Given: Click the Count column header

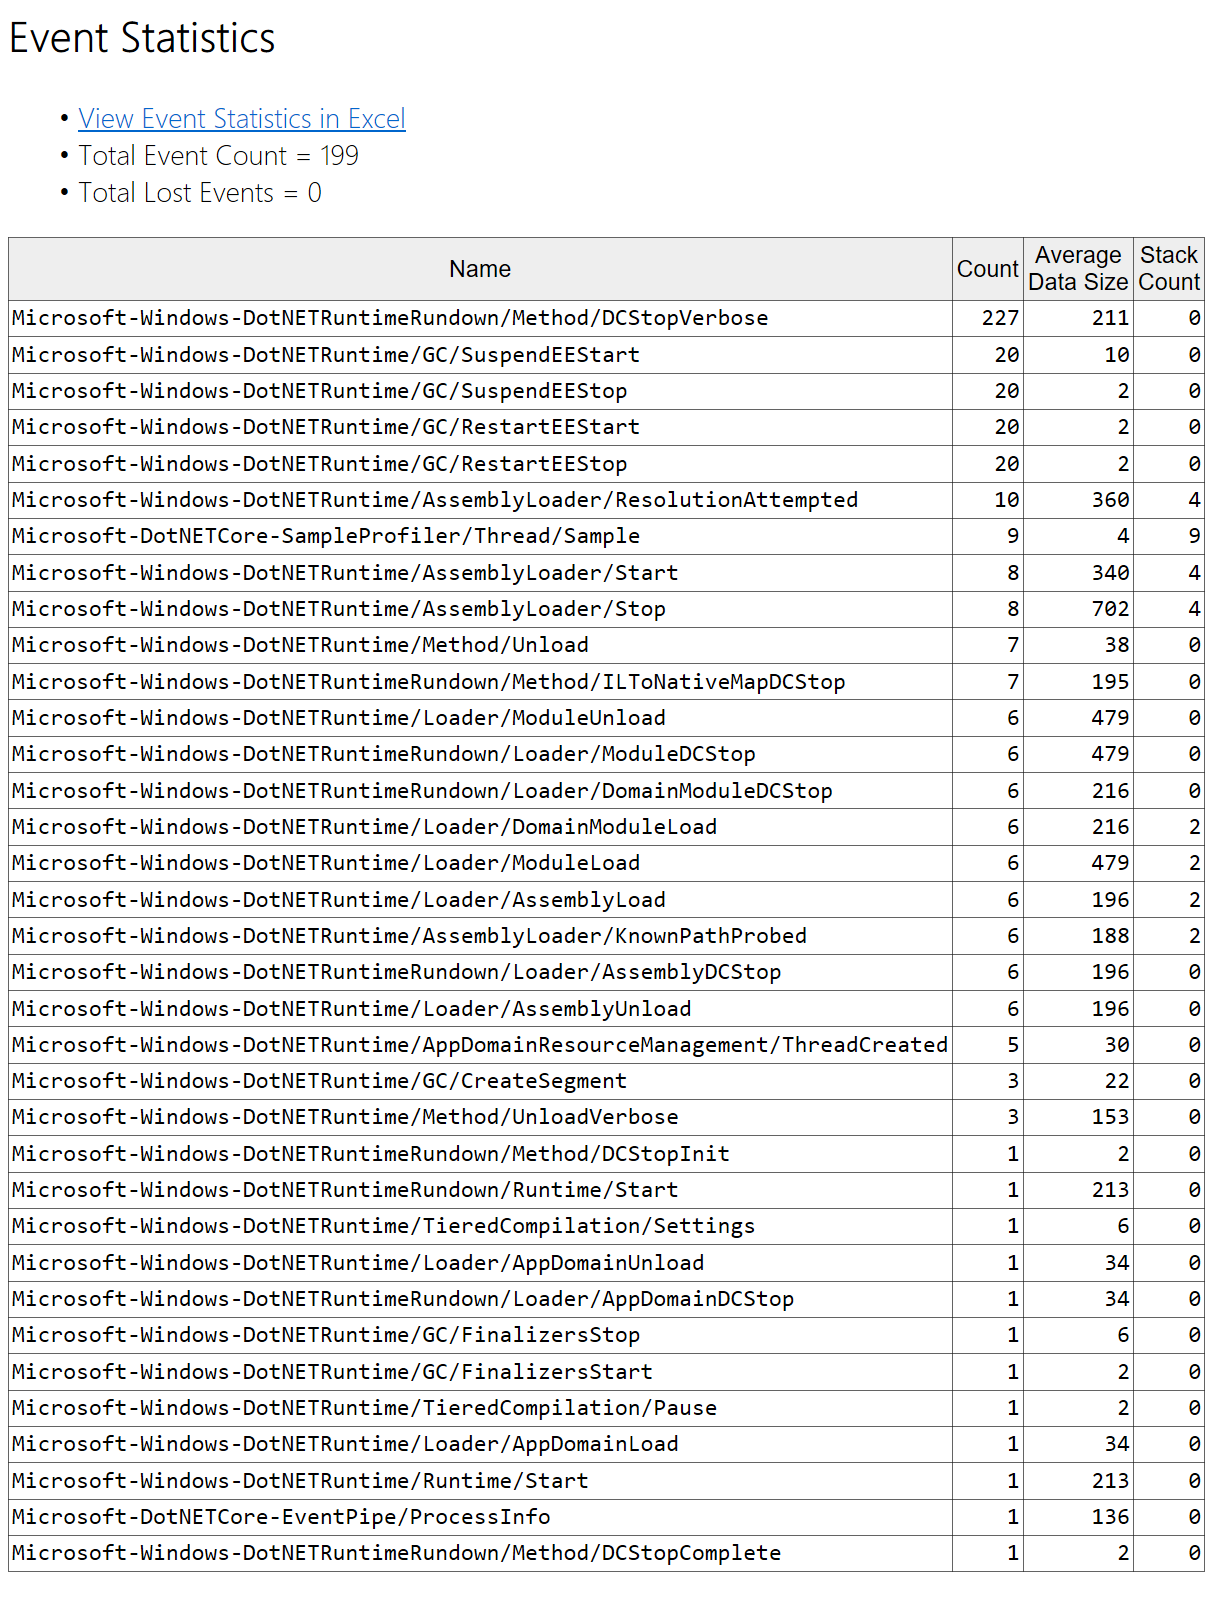Looking at the screenshot, I should click(x=988, y=269).
